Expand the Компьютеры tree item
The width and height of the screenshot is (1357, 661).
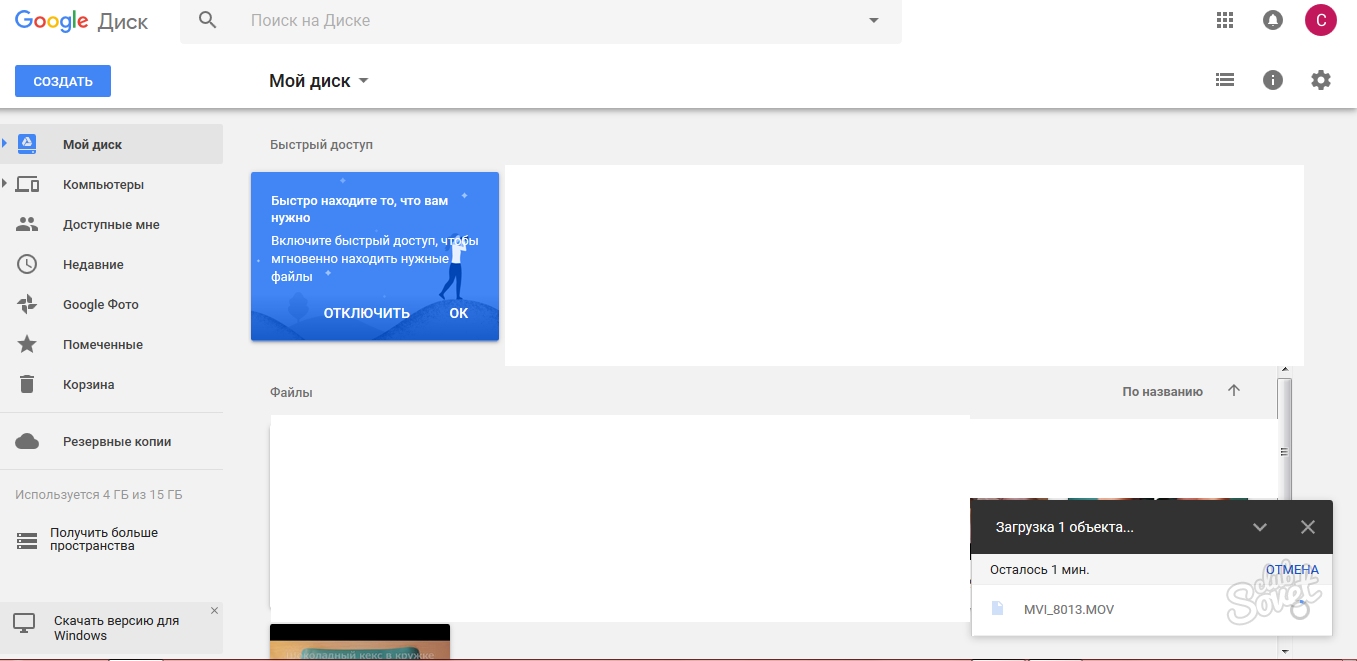[5, 184]
